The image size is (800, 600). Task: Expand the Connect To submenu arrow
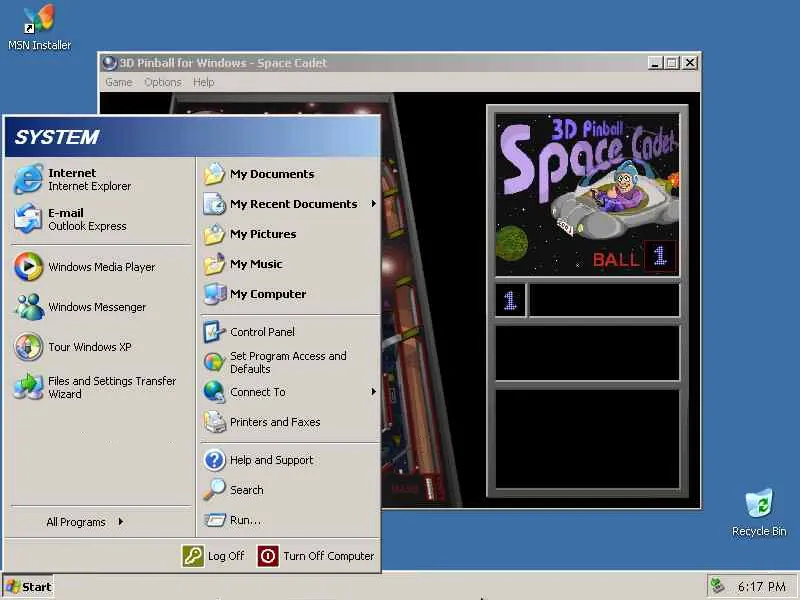[x=373, y=392]
